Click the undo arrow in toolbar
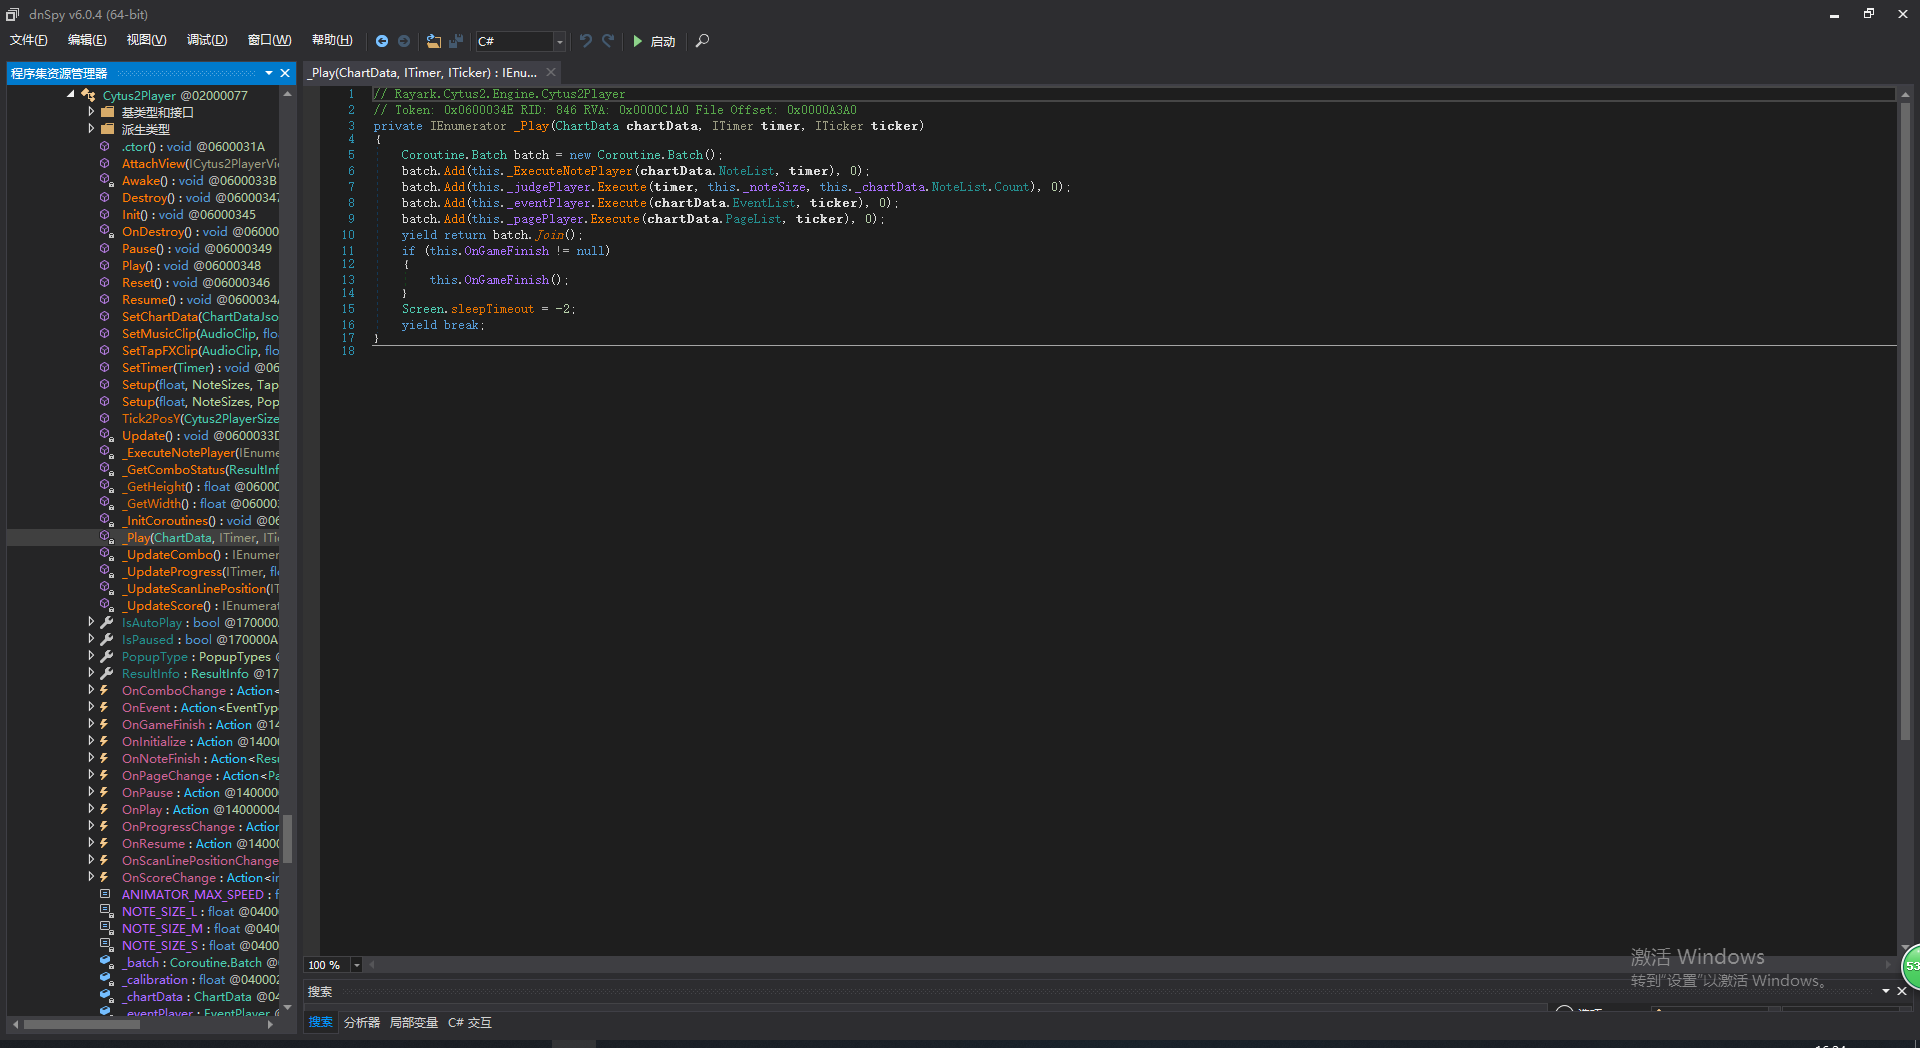Image resolution: width=1920 pixels, height=1048 pixels. pyautogui.click(x=586, y=41)
